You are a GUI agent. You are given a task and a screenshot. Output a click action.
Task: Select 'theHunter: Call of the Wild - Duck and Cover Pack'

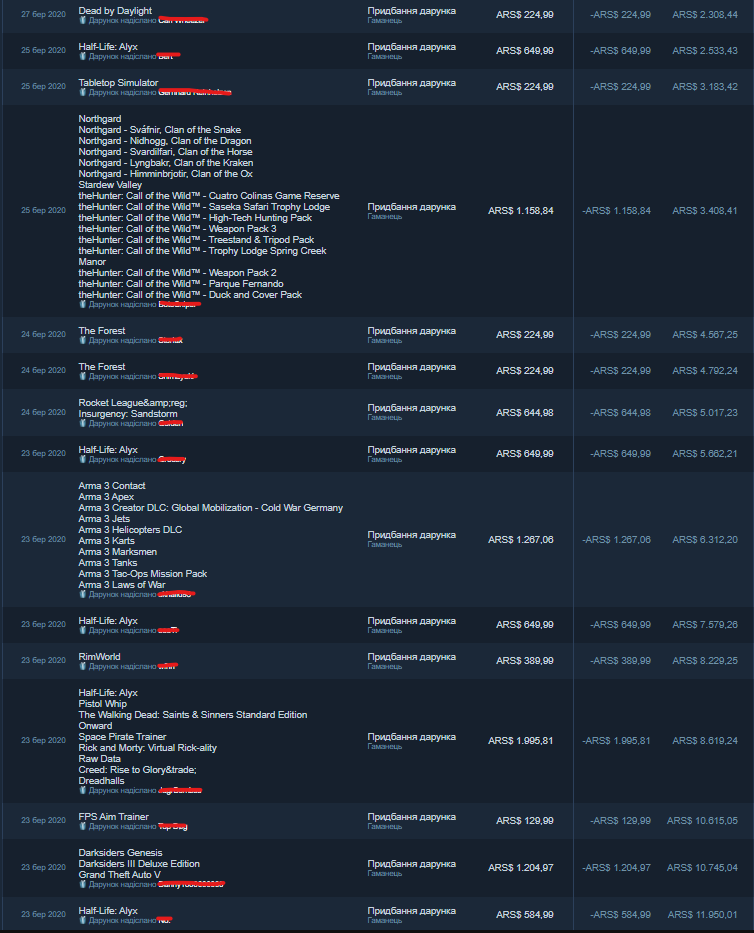pyautogui.click(x=190, y=295)
